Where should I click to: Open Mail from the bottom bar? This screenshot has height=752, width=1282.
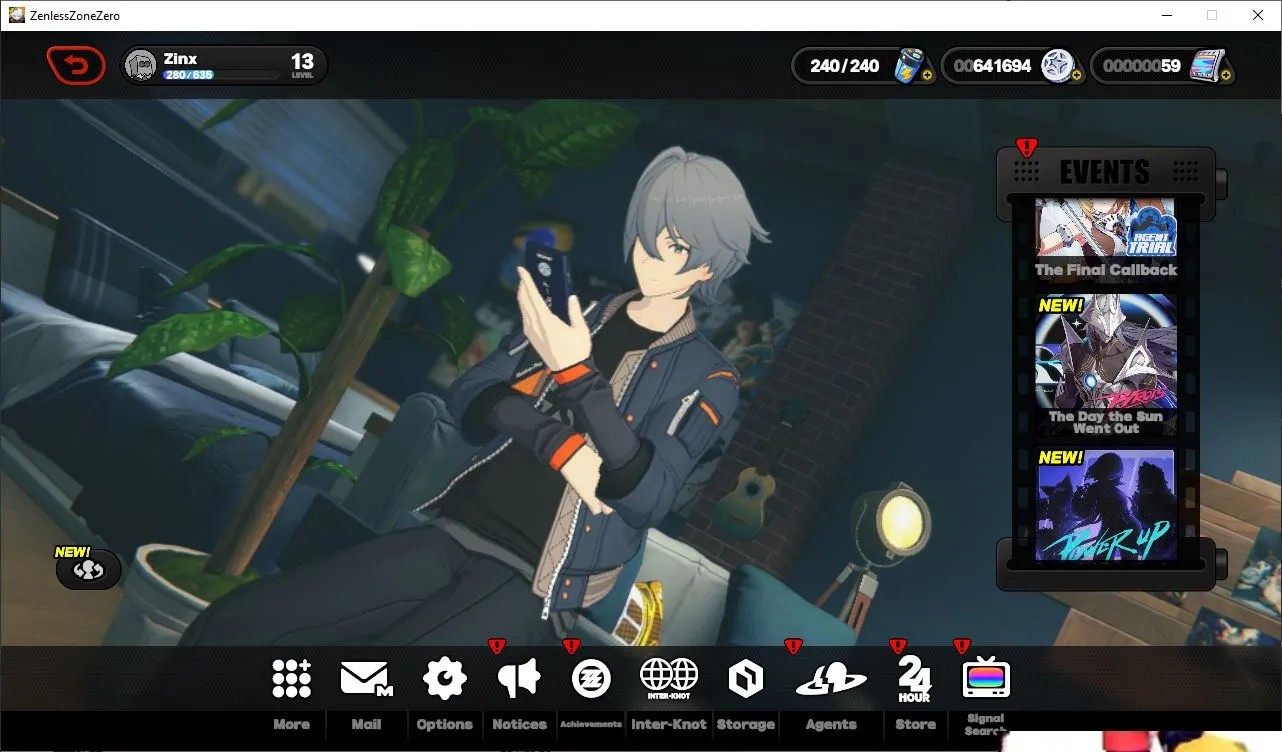coord(366,679)
